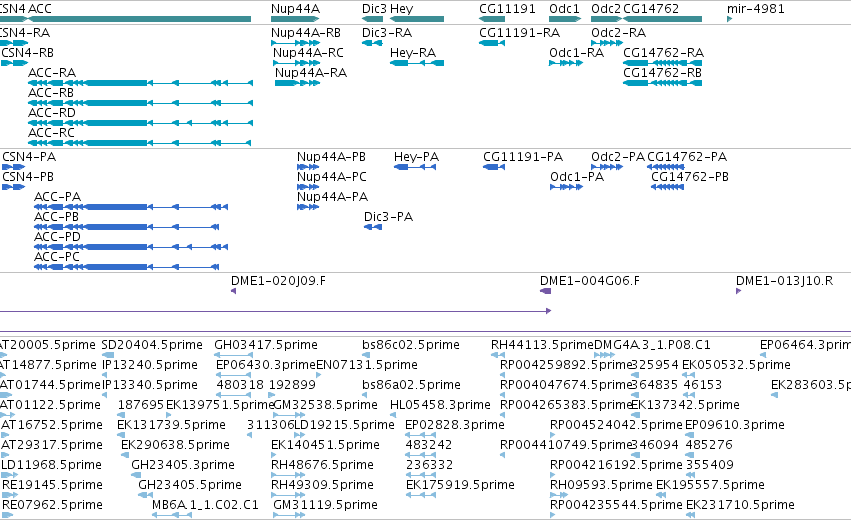Click the CG14762-RB transcript label

[662, 73]
